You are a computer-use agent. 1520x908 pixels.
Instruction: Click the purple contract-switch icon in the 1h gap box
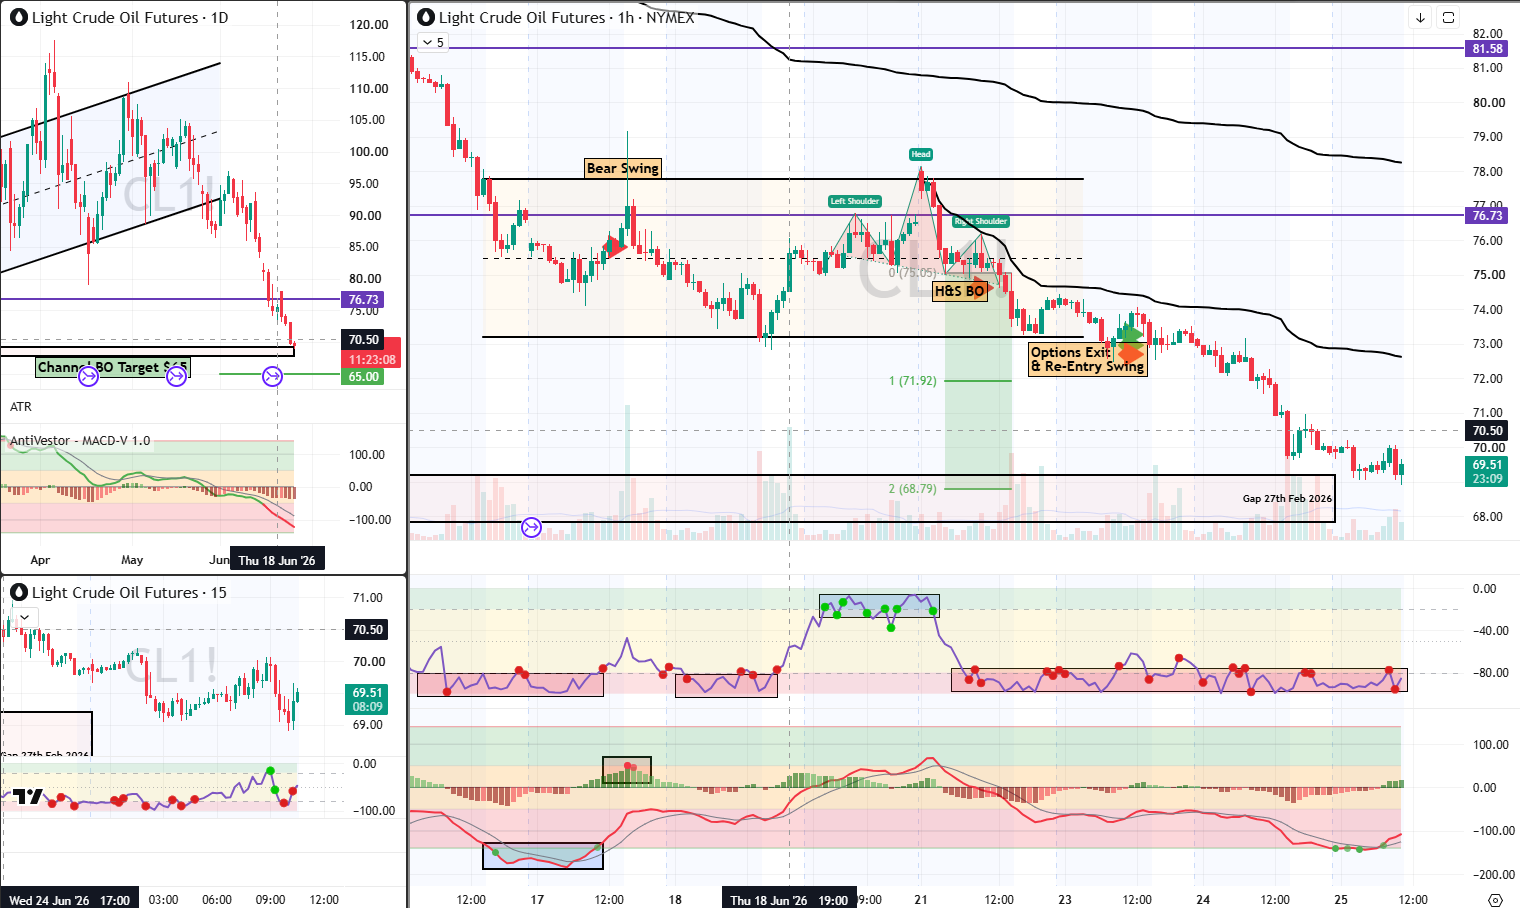(x=532, y=527)
